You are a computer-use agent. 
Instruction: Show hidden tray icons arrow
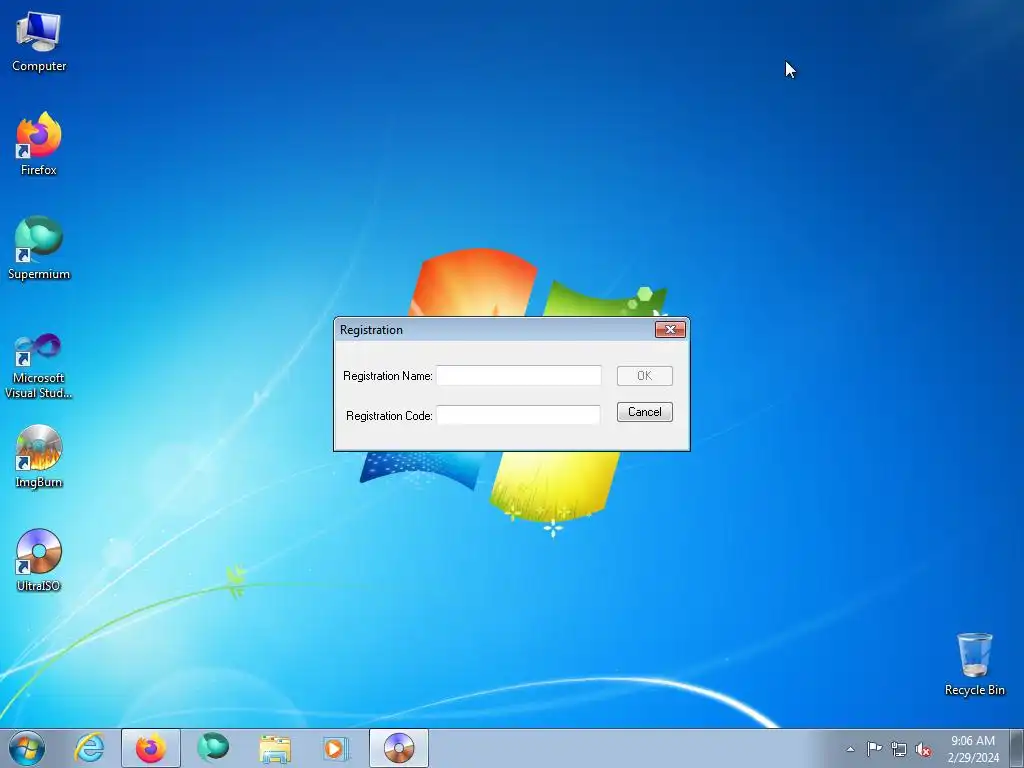tap(850, 749)
